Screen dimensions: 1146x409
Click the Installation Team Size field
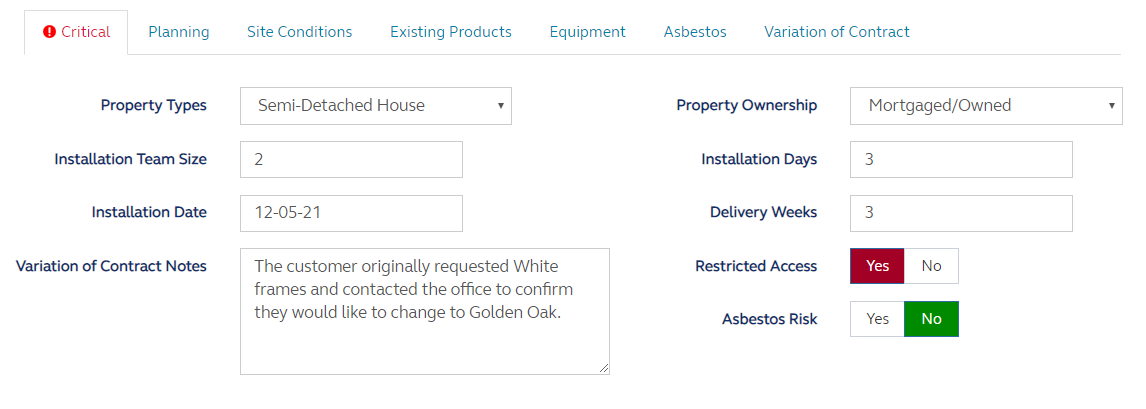point(351,160)
